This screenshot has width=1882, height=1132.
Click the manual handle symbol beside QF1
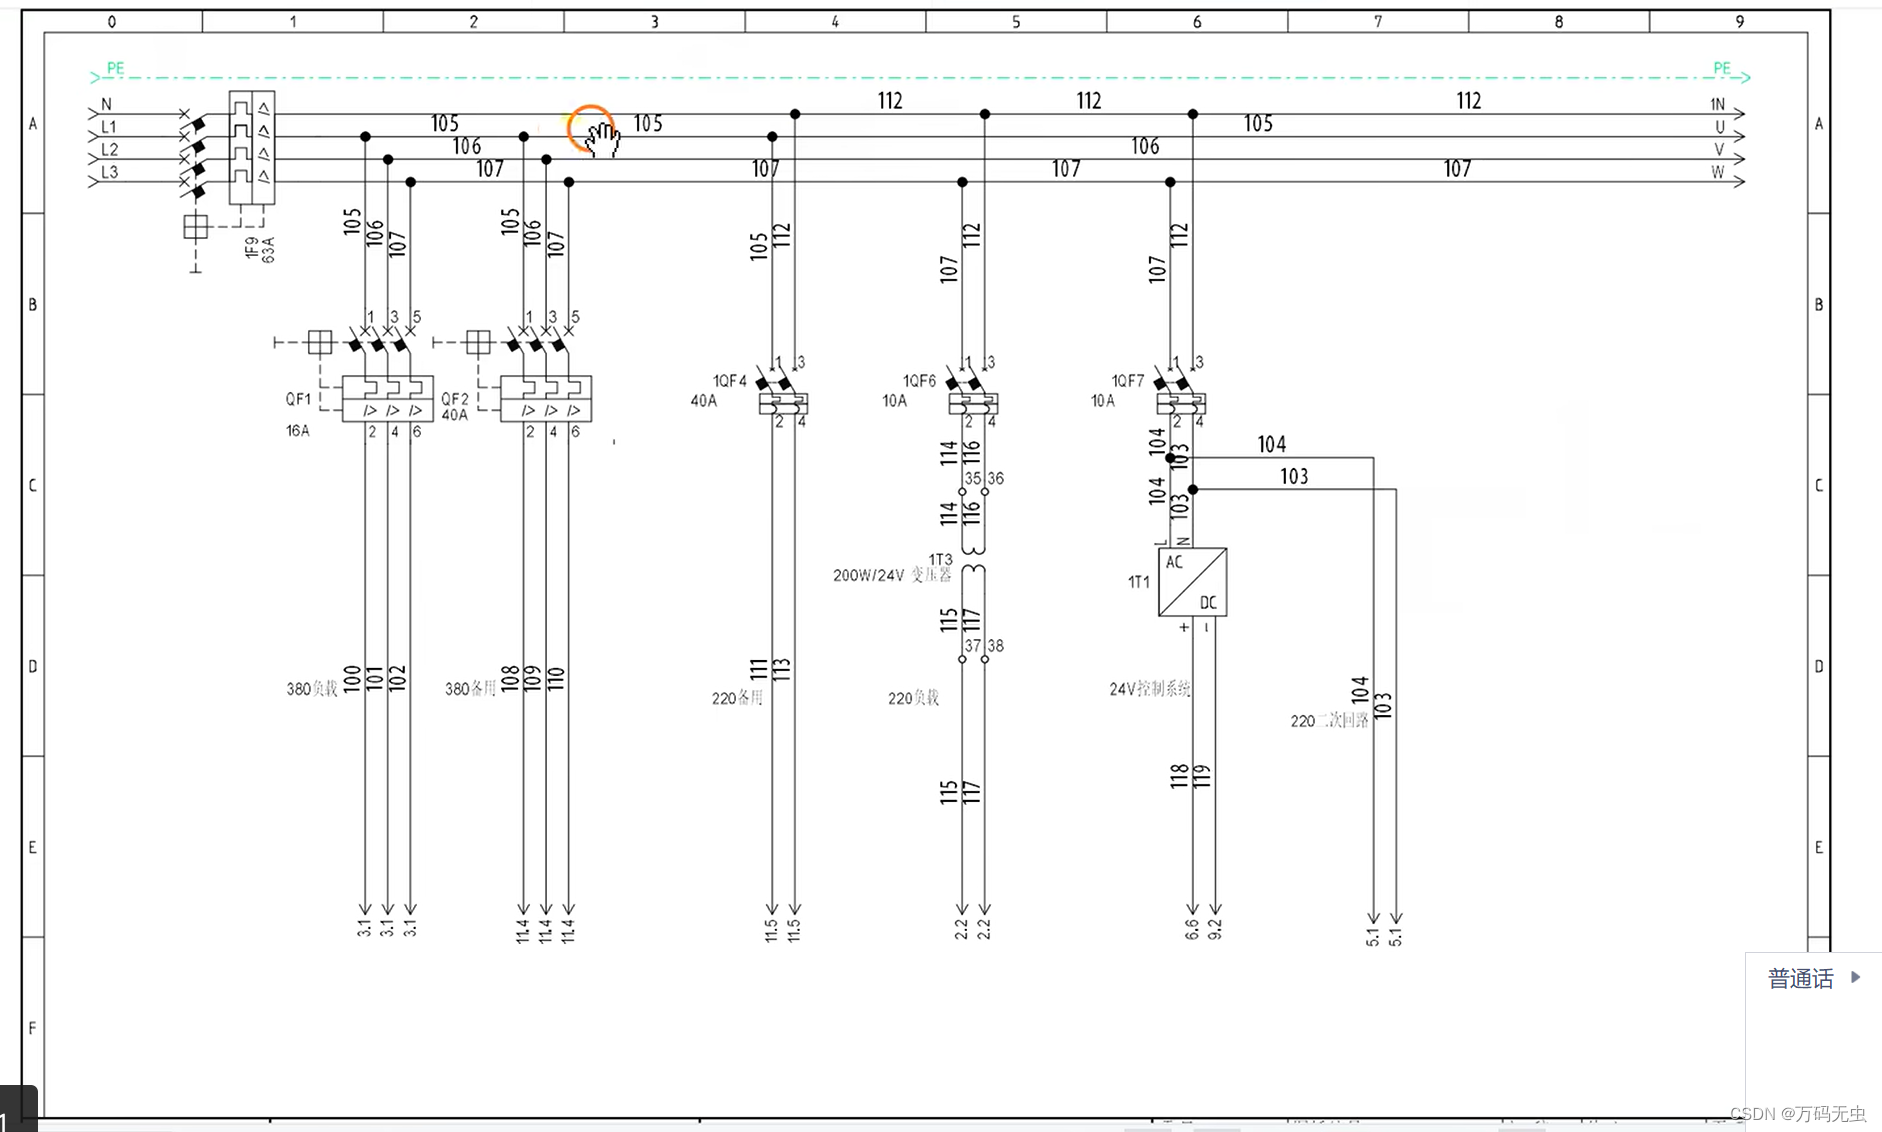click(320, 342)
